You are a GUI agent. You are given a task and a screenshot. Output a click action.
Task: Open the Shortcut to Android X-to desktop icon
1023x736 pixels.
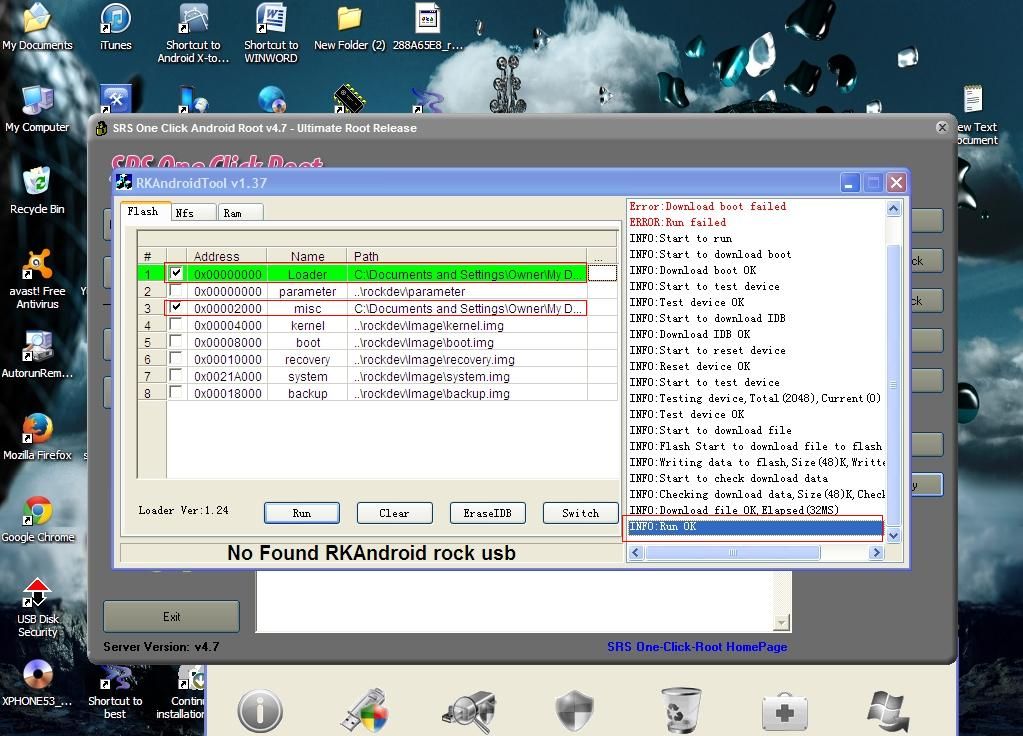[x=193, y=33]
